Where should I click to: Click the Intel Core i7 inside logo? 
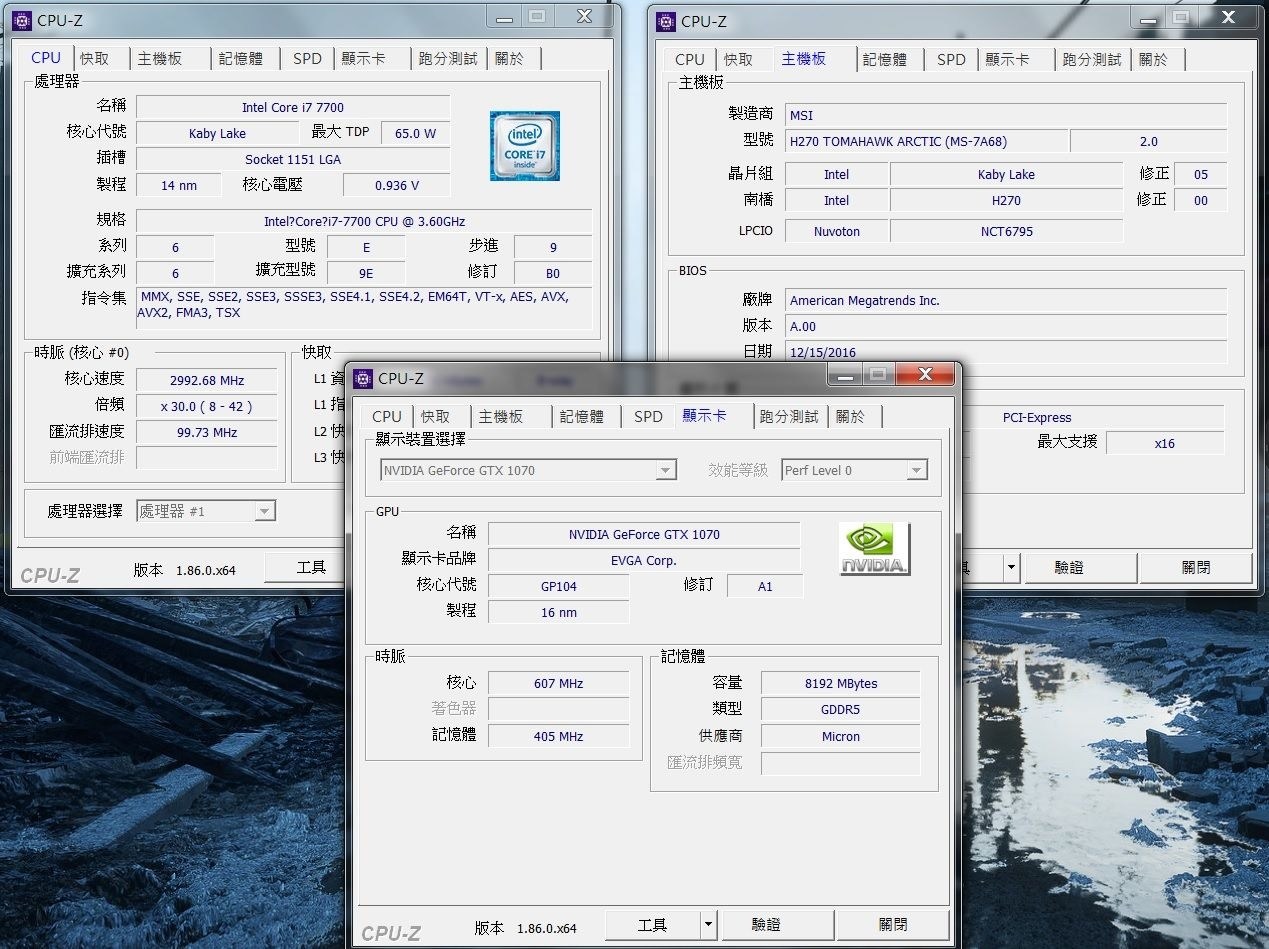[525, 146]
